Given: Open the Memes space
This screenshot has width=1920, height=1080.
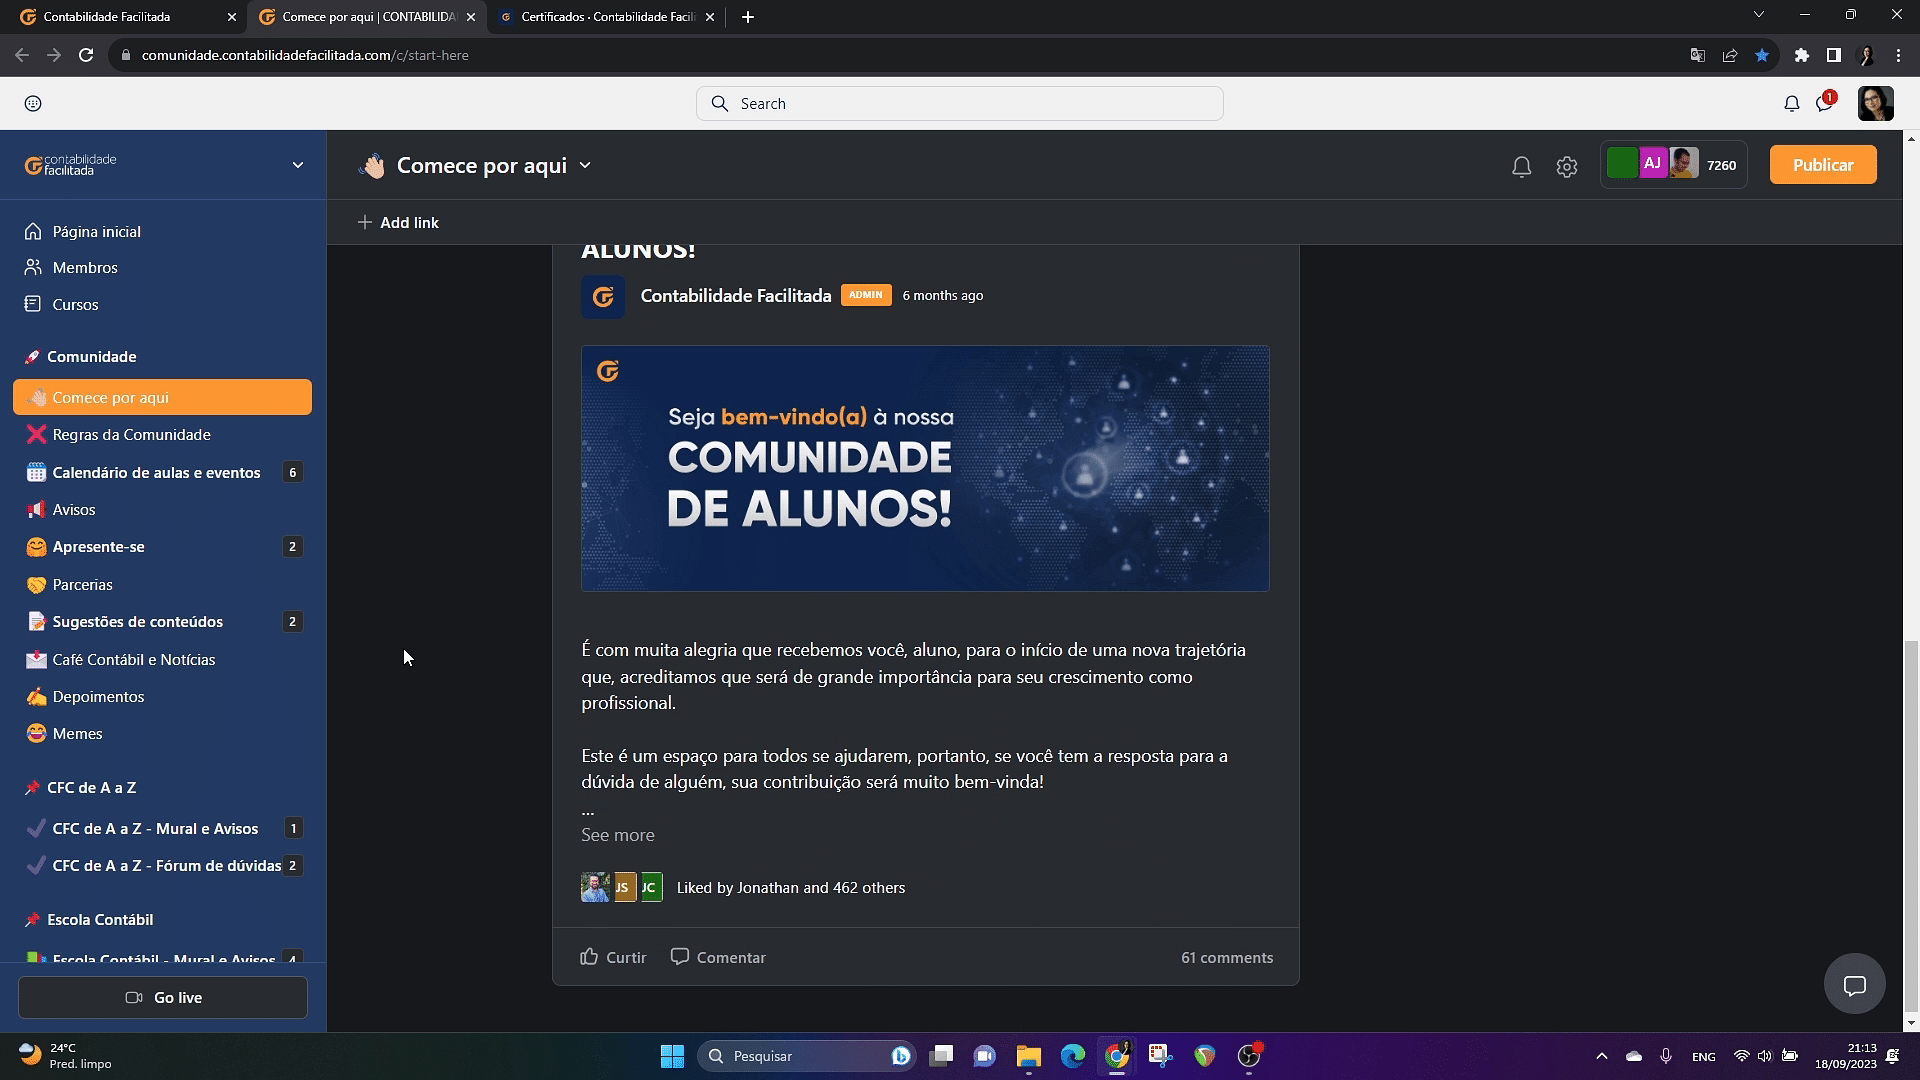Looking at the screenshot, I should pos(162,733).
